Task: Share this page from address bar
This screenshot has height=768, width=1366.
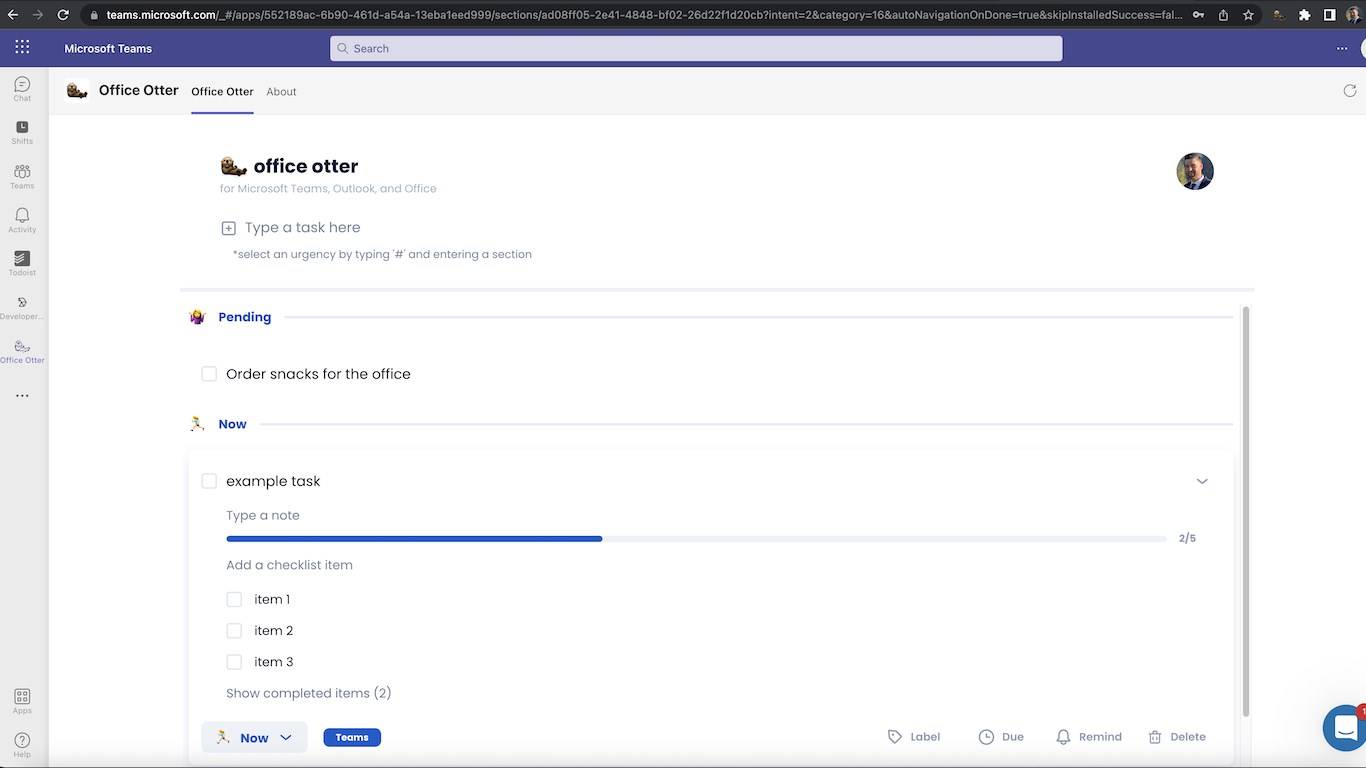Action: 1224,15
